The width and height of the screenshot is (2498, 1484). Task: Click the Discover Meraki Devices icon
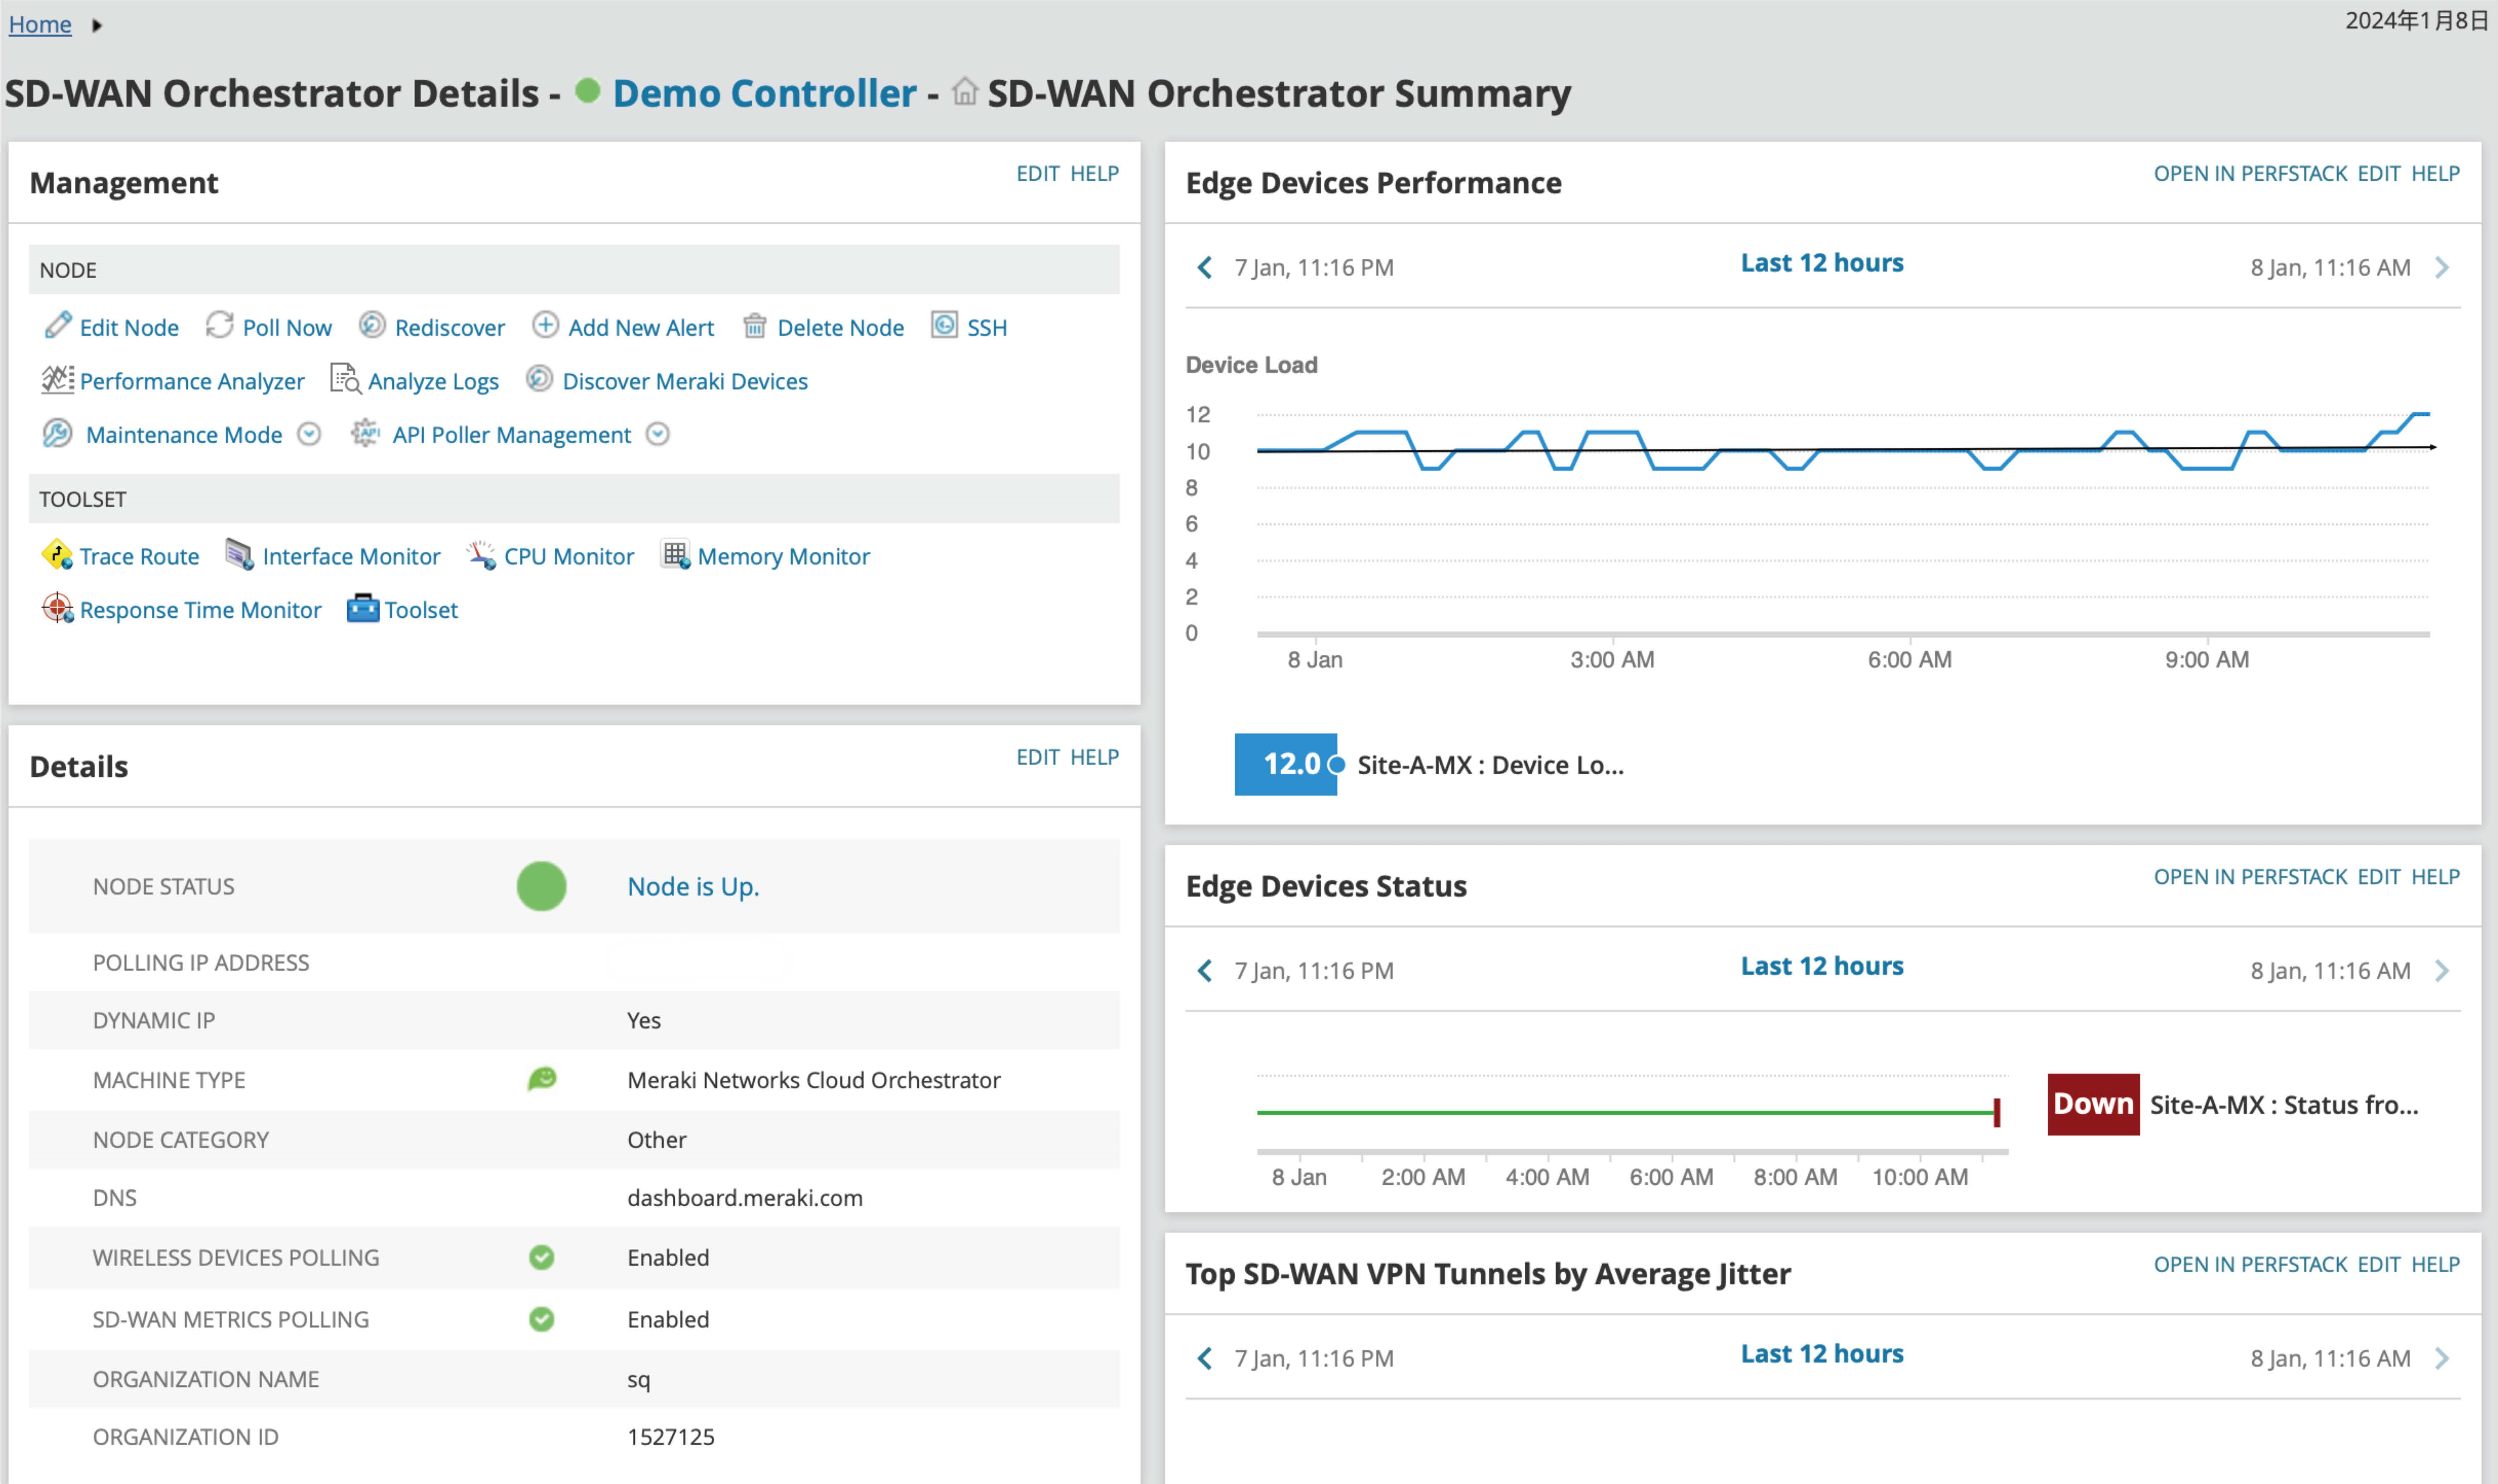point(539,379)
